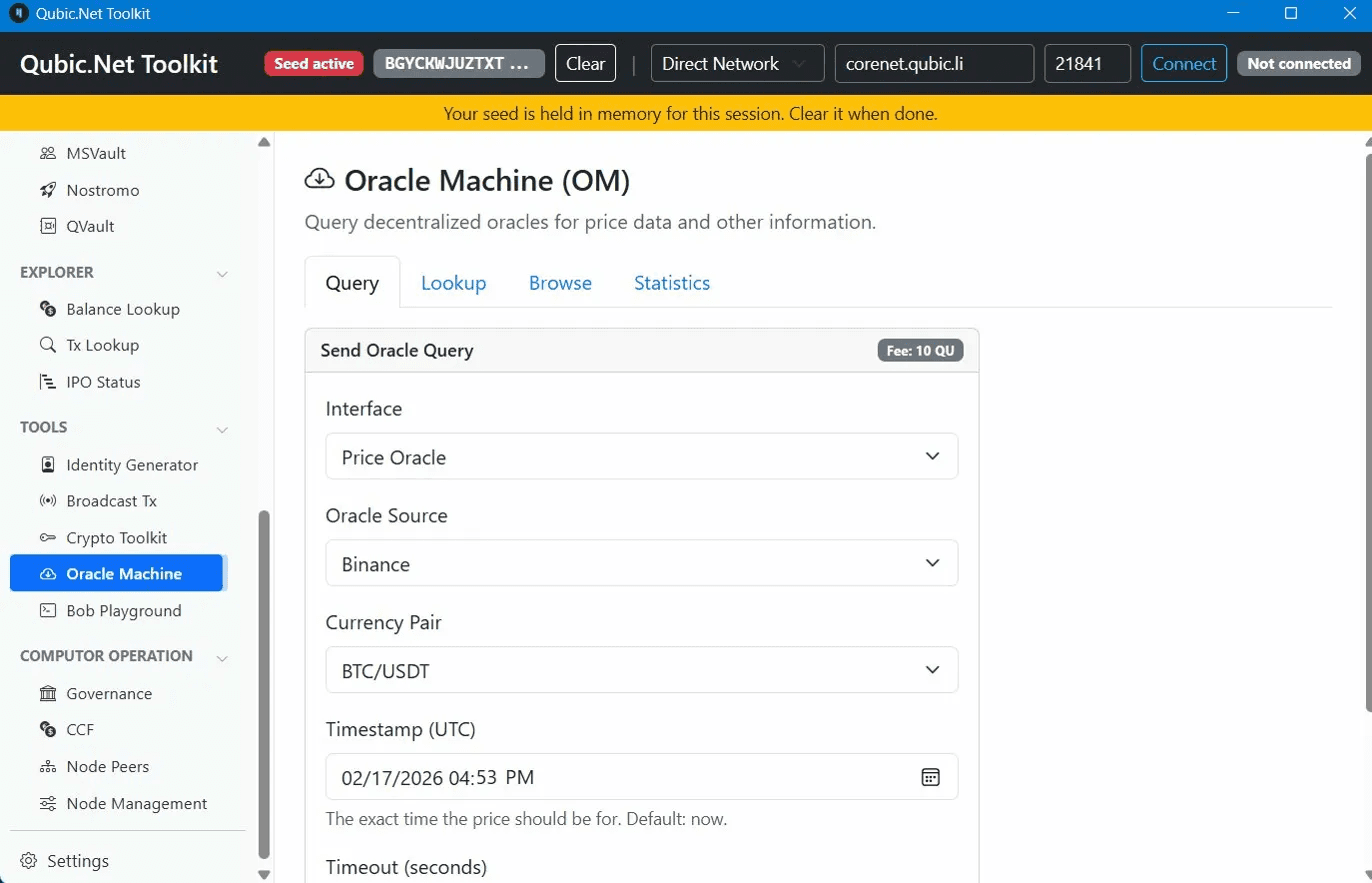Open the Statistics tab
Screen dimensions: 1372x883
point(671,283)
